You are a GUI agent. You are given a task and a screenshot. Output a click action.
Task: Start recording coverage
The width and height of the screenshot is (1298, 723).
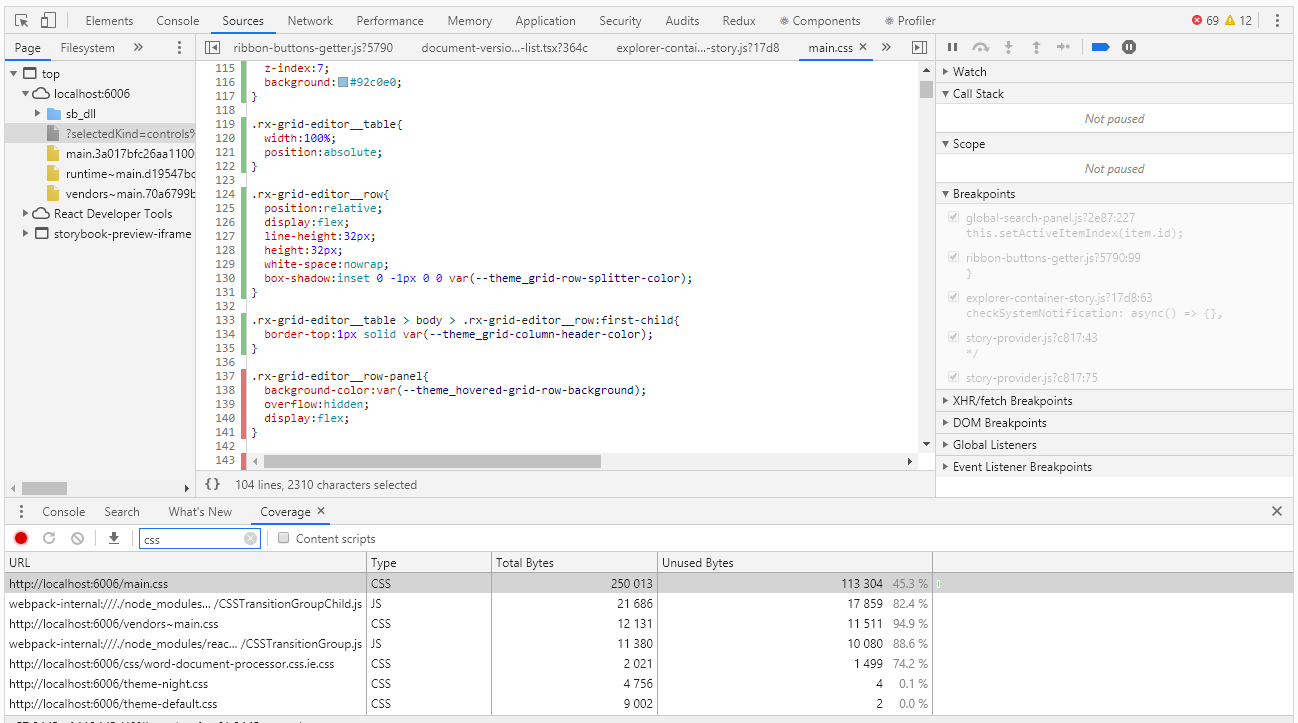pyautogui.click(x=21, y=538)
